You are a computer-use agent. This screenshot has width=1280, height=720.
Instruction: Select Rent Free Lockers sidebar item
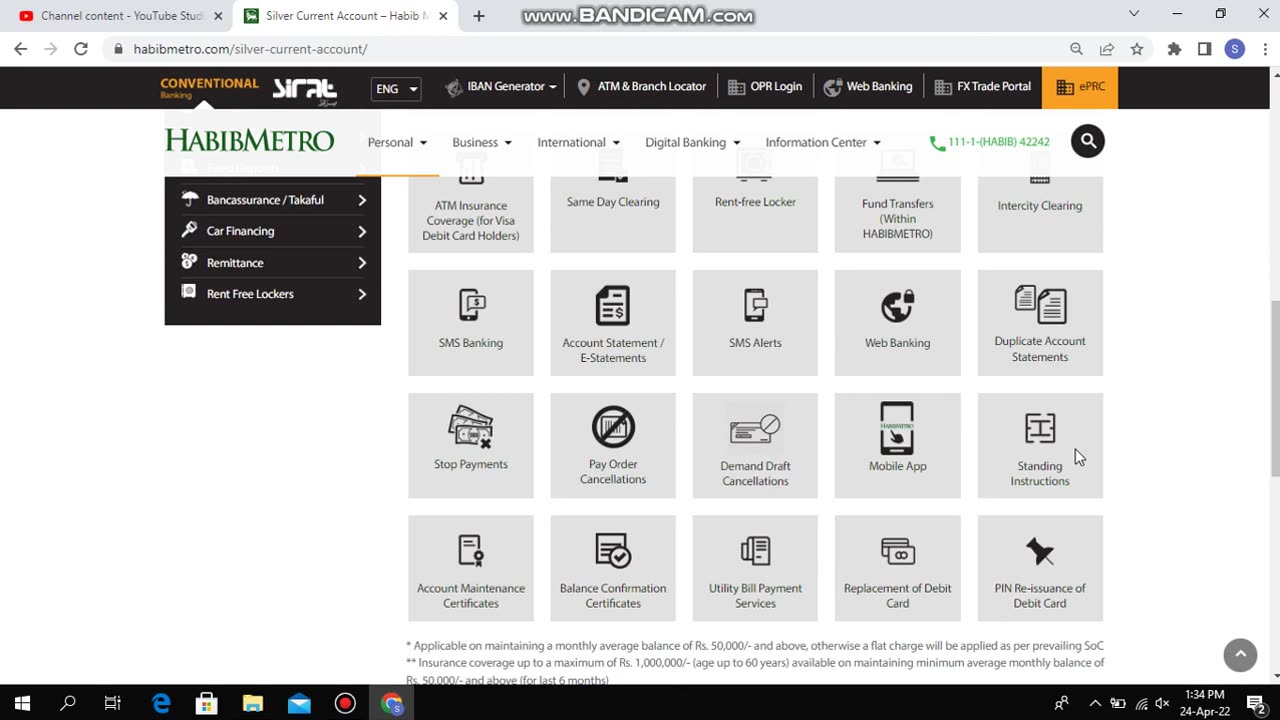point(273,294)
